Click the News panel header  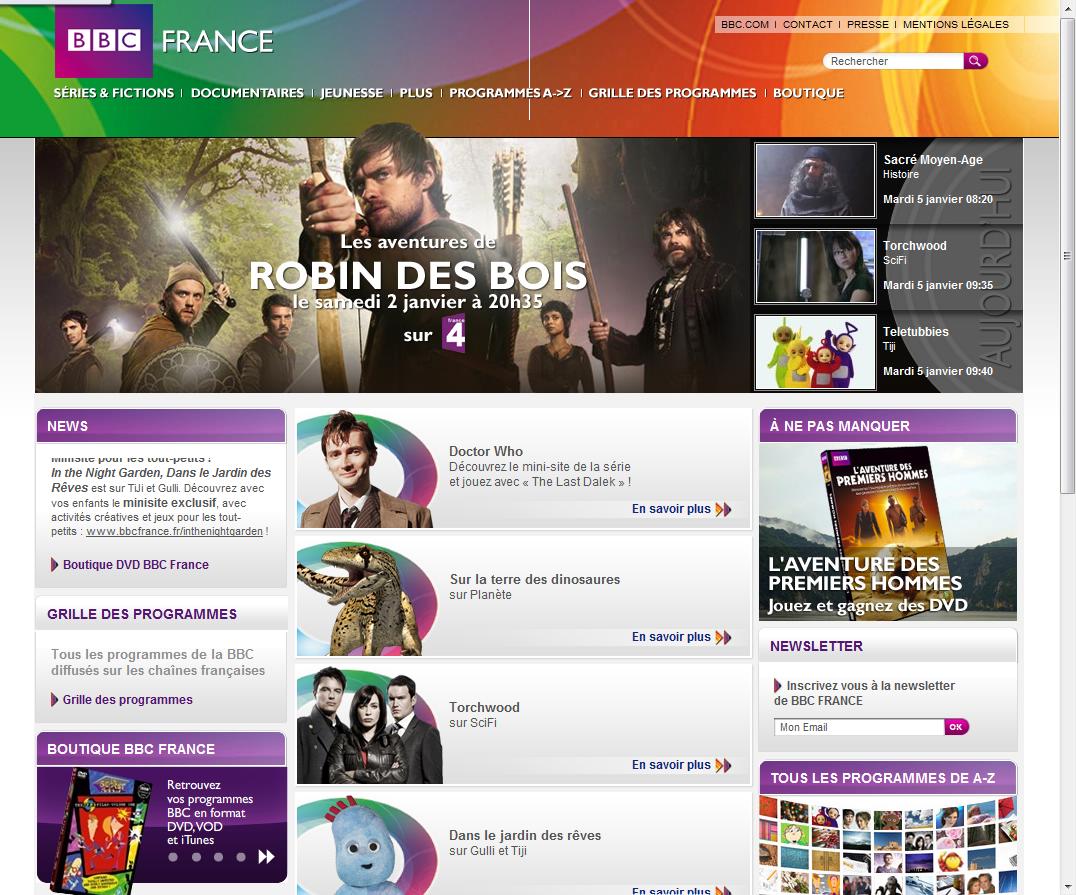[161, 426]
